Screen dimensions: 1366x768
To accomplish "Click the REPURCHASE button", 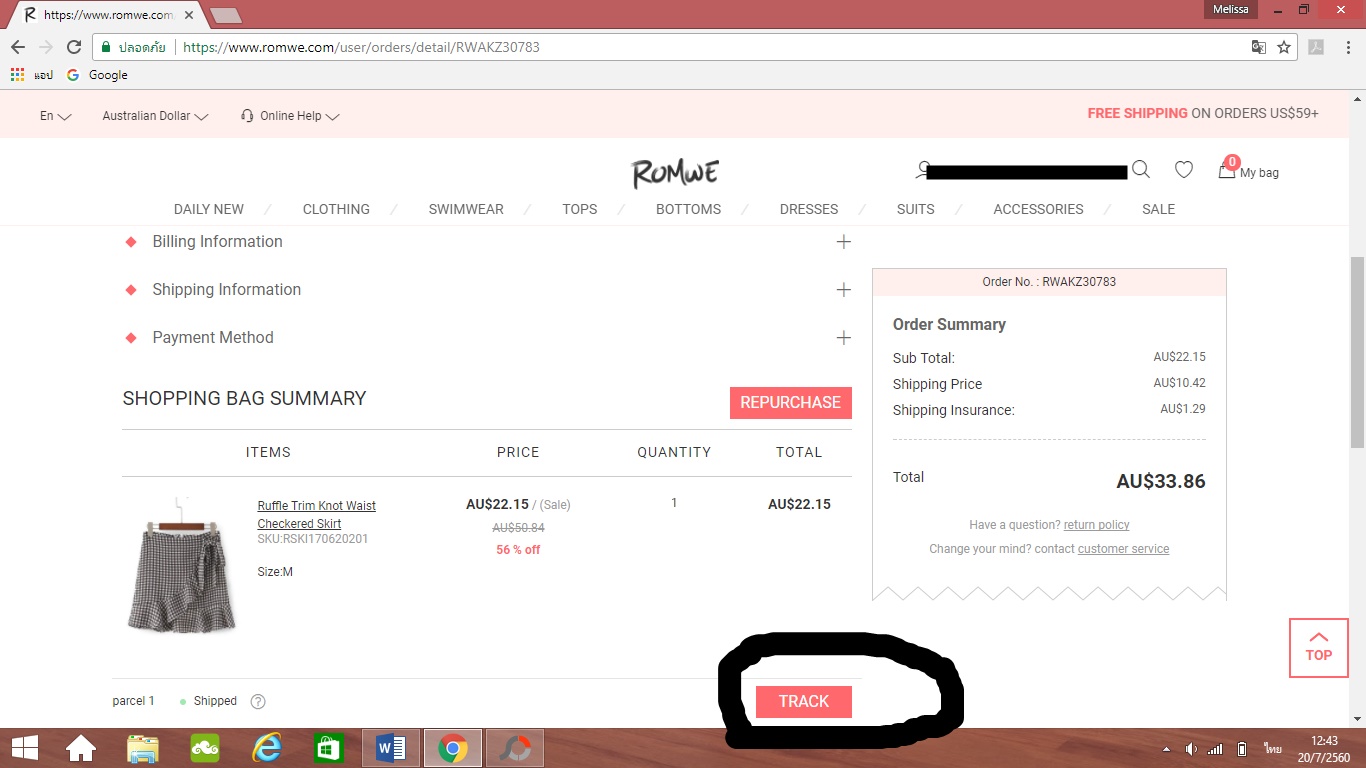I will (791, 403).
